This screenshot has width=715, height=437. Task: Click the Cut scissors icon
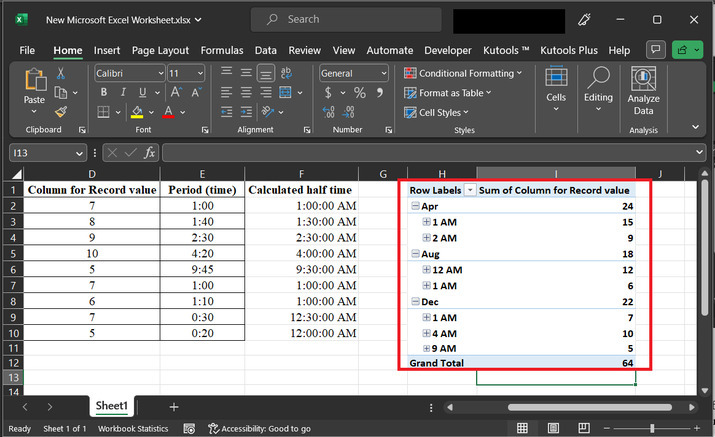[61, 73]
